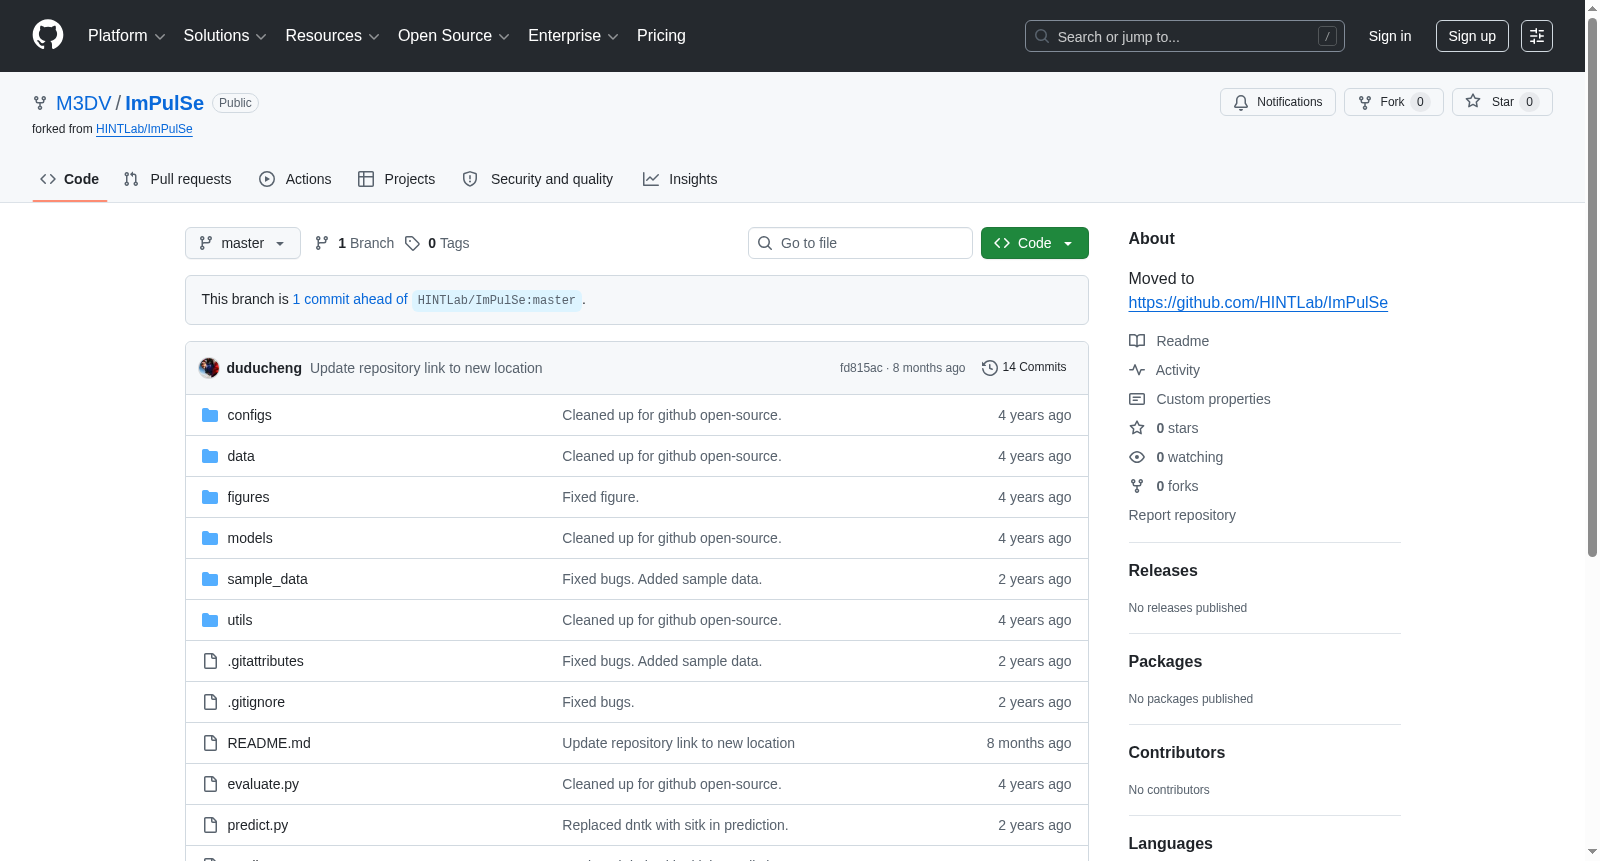Open the GitHub homepage logo
1600x861 pixels.
click(48, 36)
